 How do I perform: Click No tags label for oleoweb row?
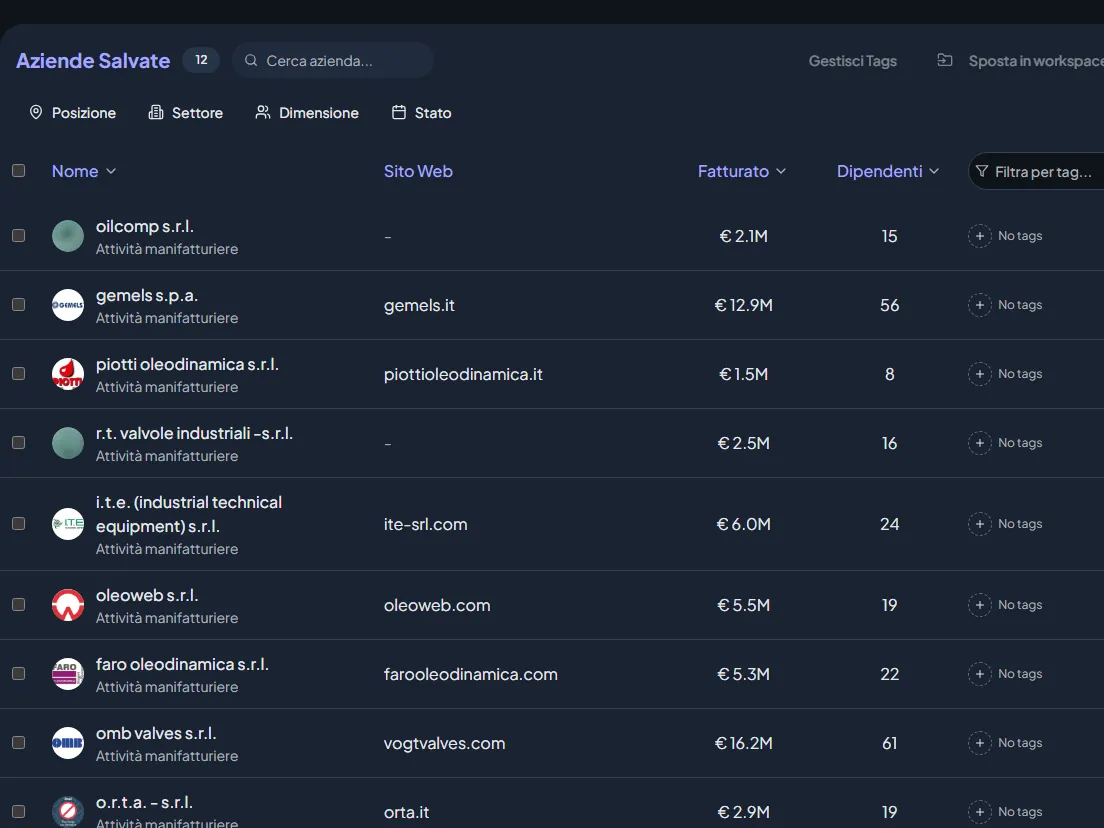click(x=1020, y=605)
